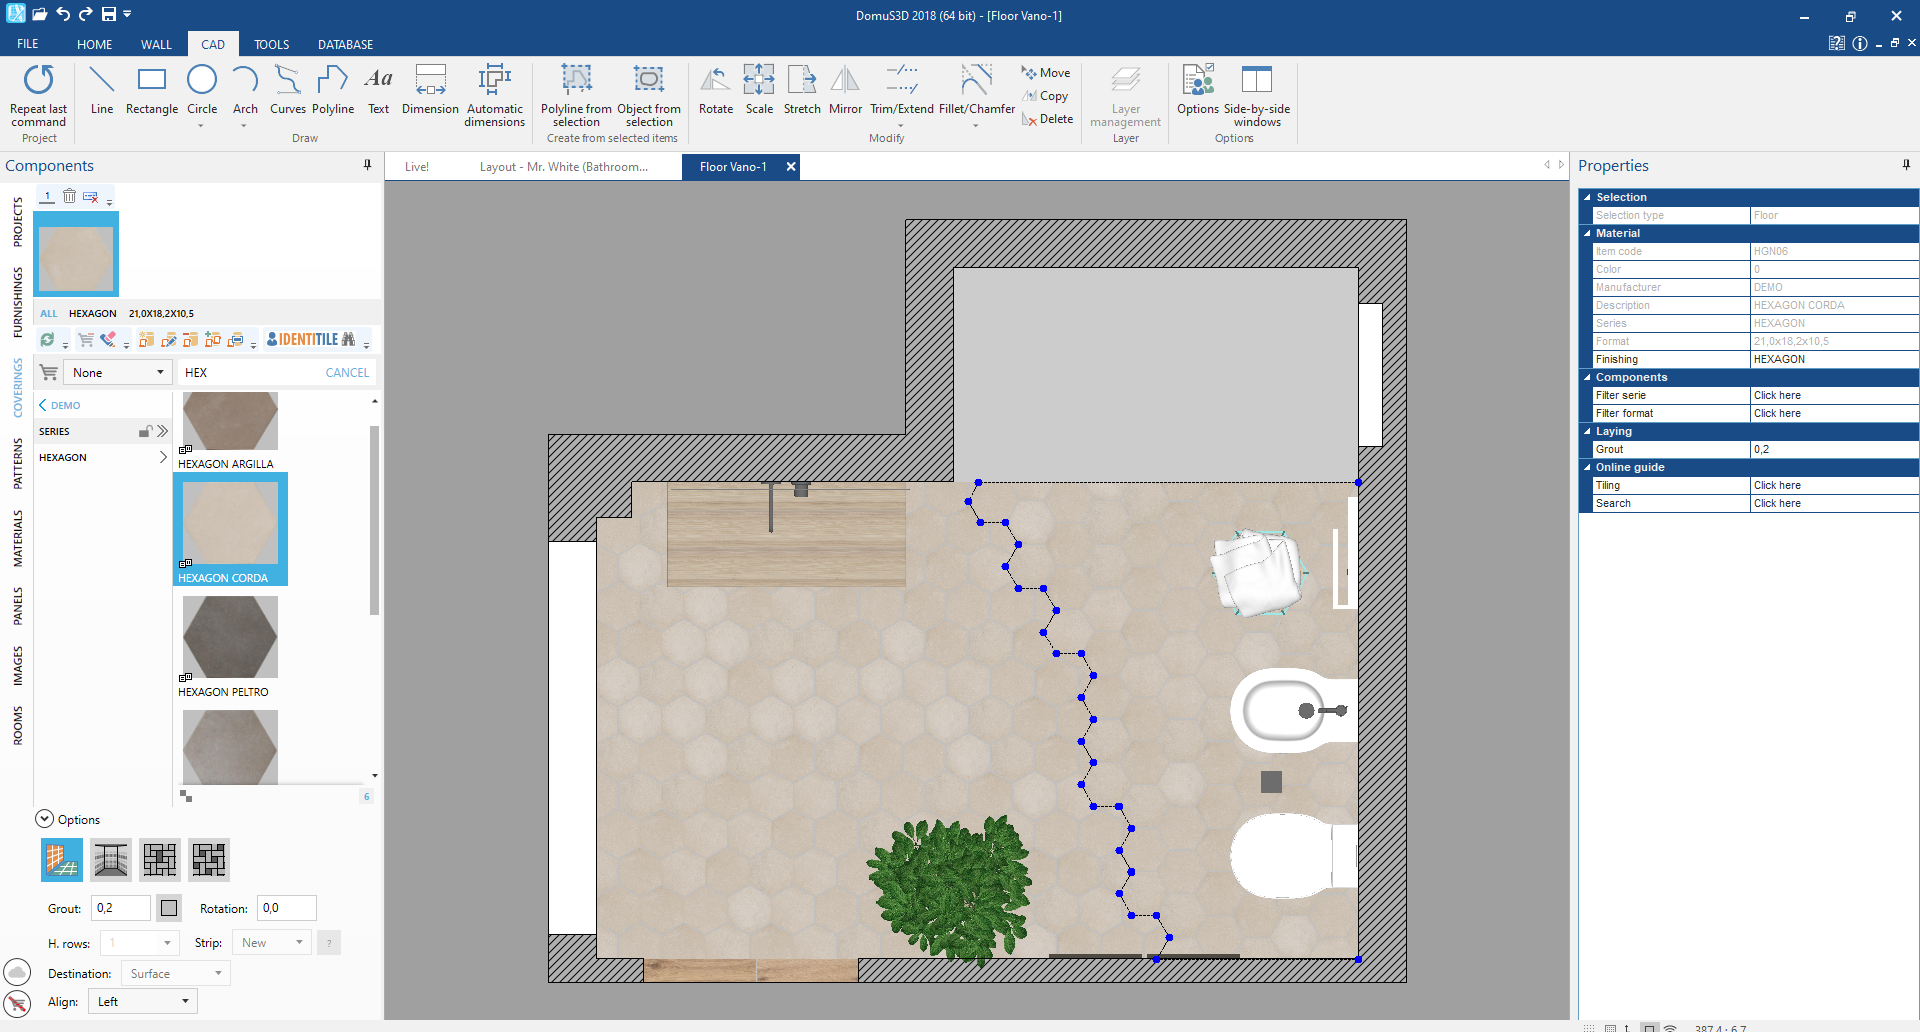This screenshot has width=1920, height=1032.
Task: Select the third tile pattern mode
Action: (160, 860)
